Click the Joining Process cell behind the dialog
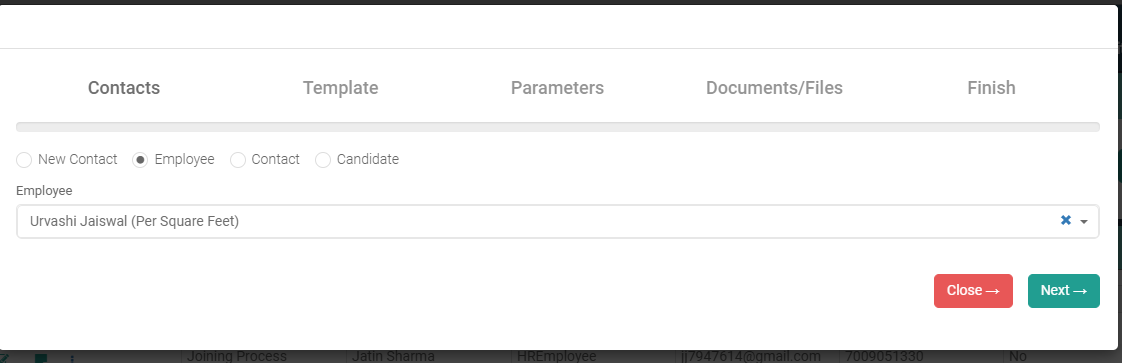Screen dimensions: 1122x363 click(237, 357)
